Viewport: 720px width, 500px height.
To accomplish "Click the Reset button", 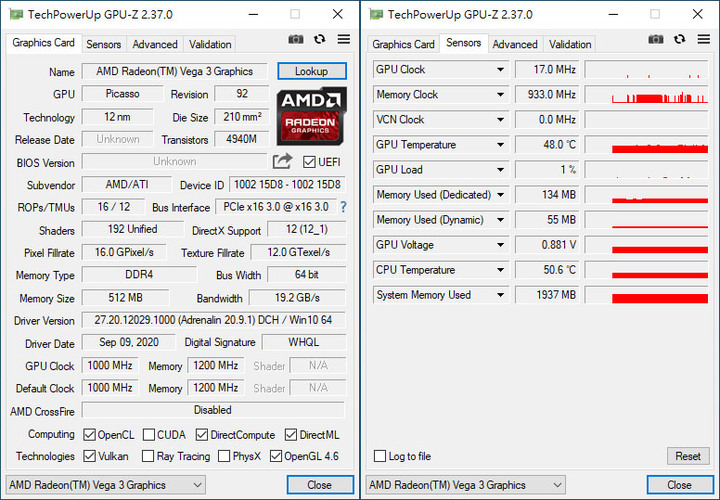I will click(688, 456).
